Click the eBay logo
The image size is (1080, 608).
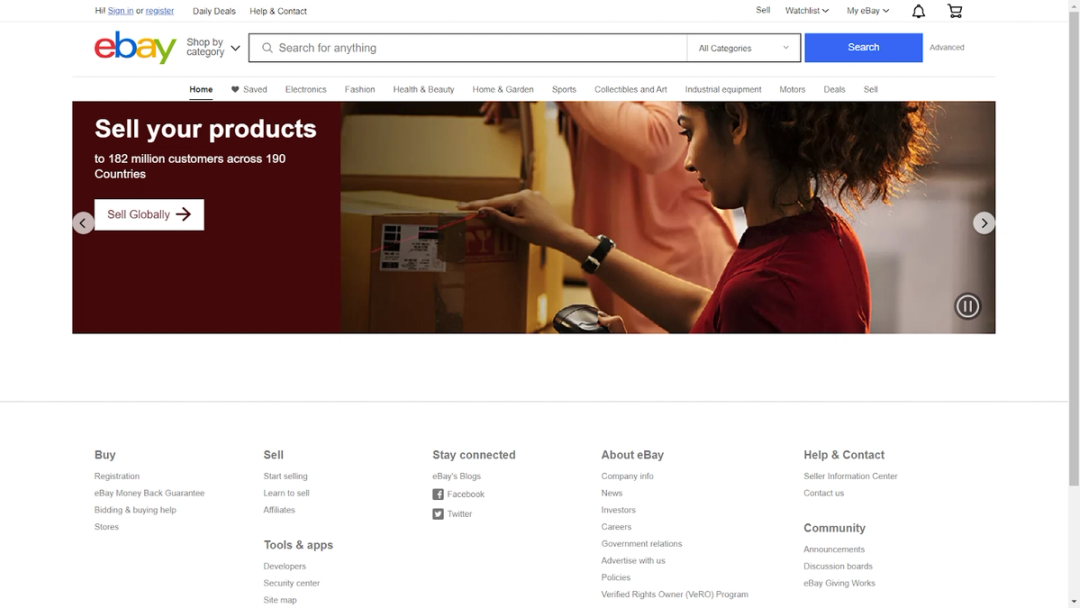(x=135, y=48)
